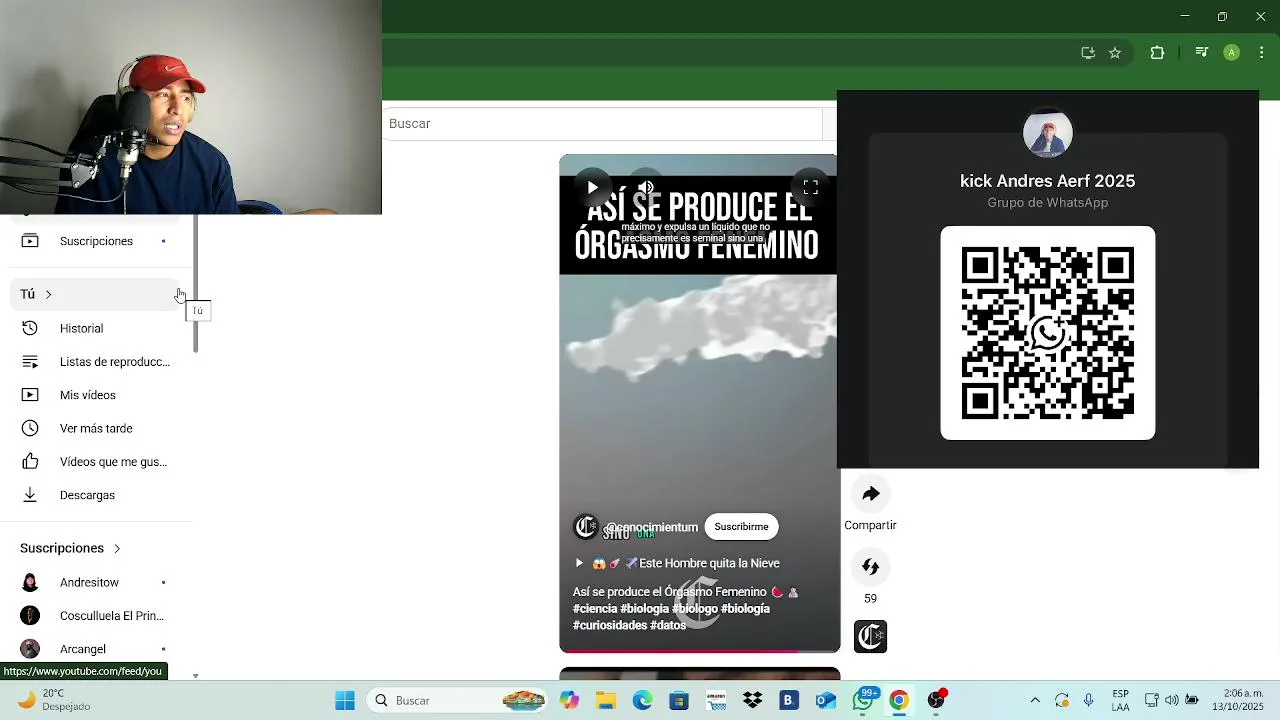Bookmark this page with star icon

pos(1115,53)
